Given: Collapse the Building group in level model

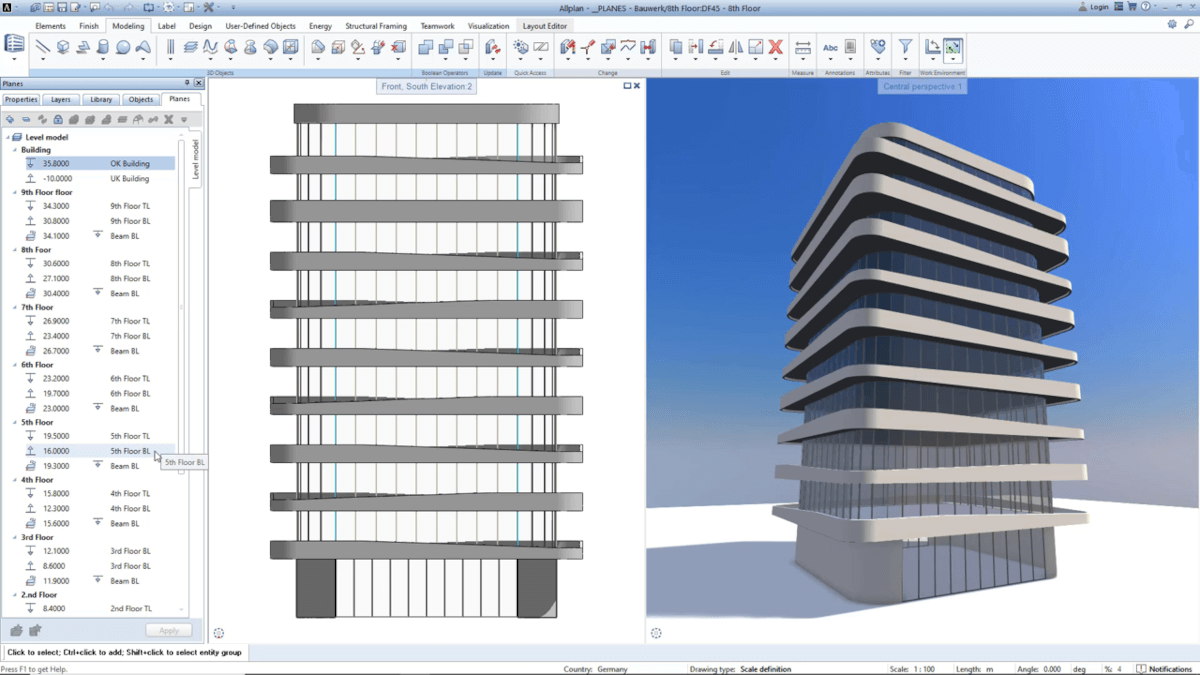Looking at the screenshot, I should click(x=15, y=150).
